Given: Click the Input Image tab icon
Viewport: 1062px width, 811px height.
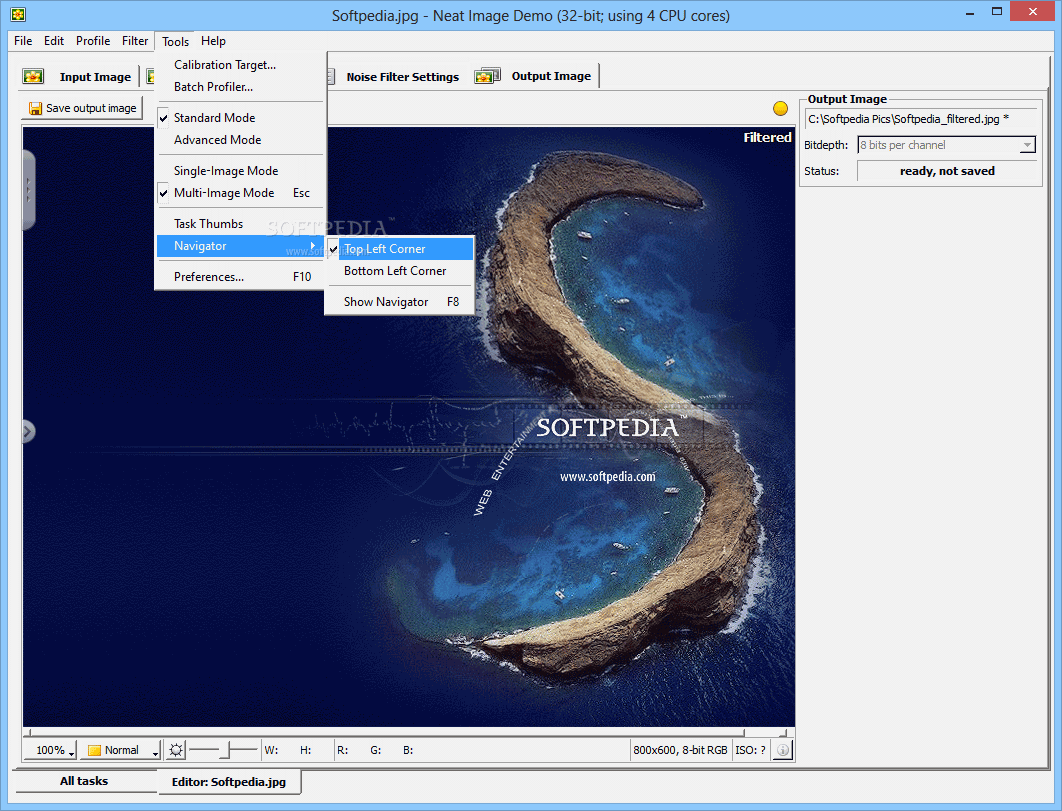Looking at the screenshot, I should tap(33, 76).
